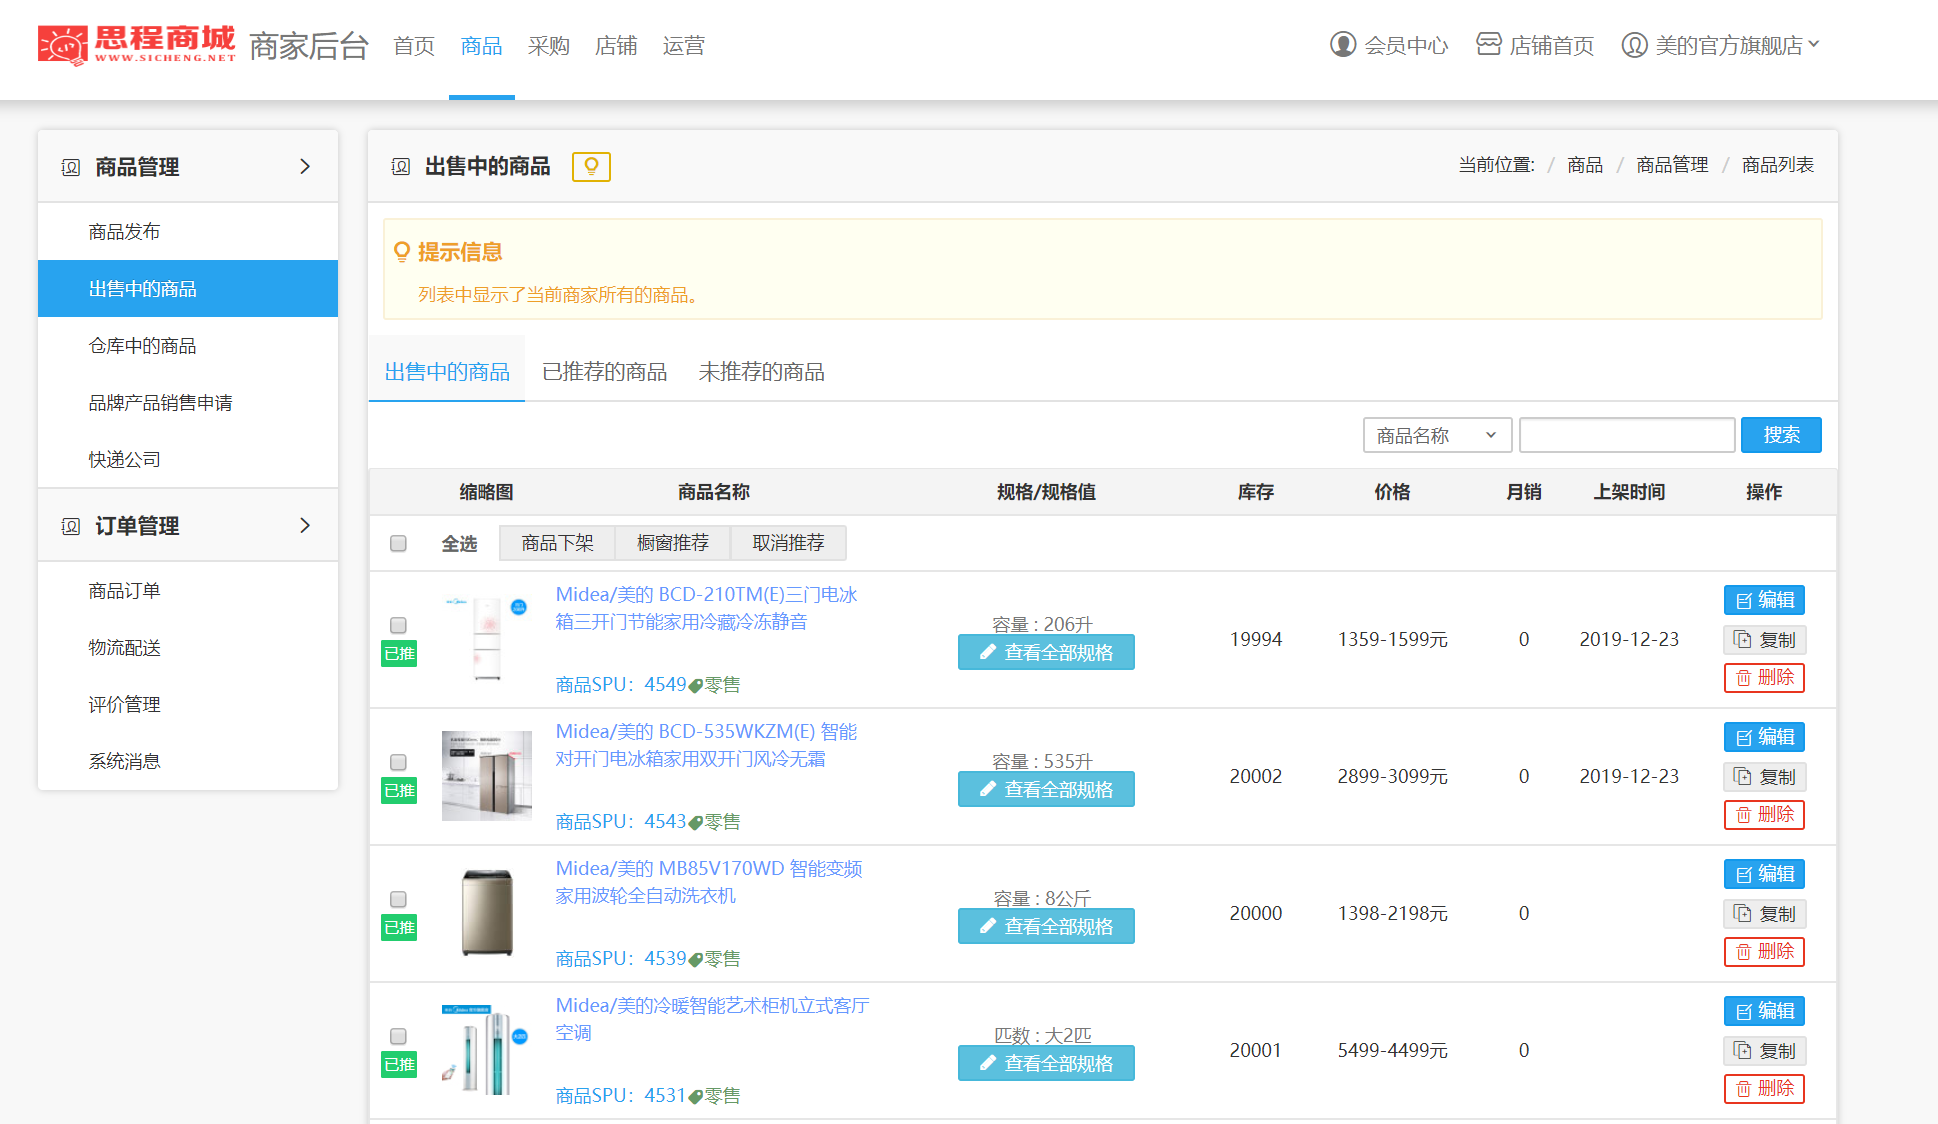Click the 已推 badge on the BCD-210TM row
Image resolution: width=1938 pixels, height=1124 pixels.
(x=399, y=654)
